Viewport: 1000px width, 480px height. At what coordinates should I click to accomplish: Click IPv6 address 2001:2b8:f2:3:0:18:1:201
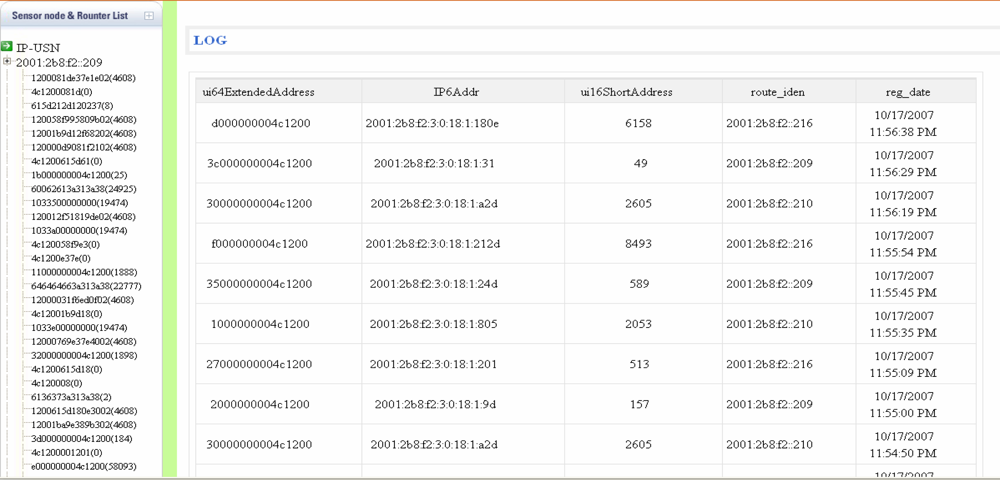pyautogui.click(x=432, y=364)
